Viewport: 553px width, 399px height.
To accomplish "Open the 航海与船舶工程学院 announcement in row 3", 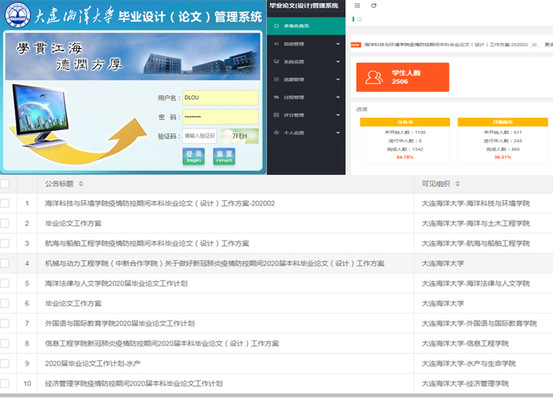I will tap(147, 243).
